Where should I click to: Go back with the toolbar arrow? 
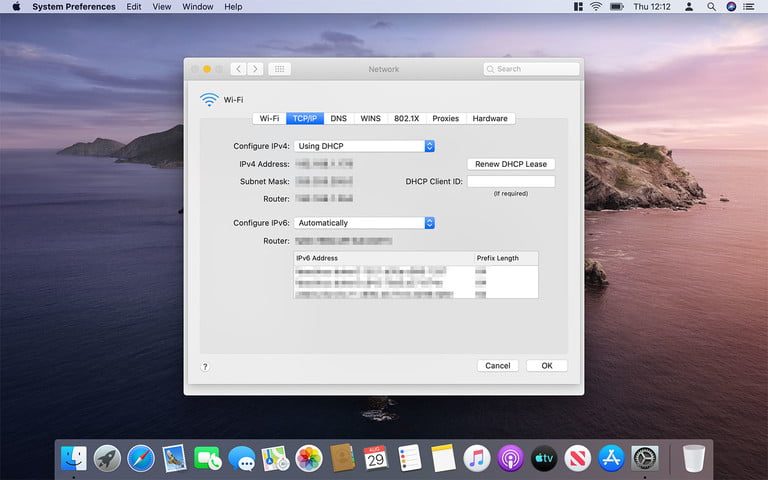coord(238,69)
